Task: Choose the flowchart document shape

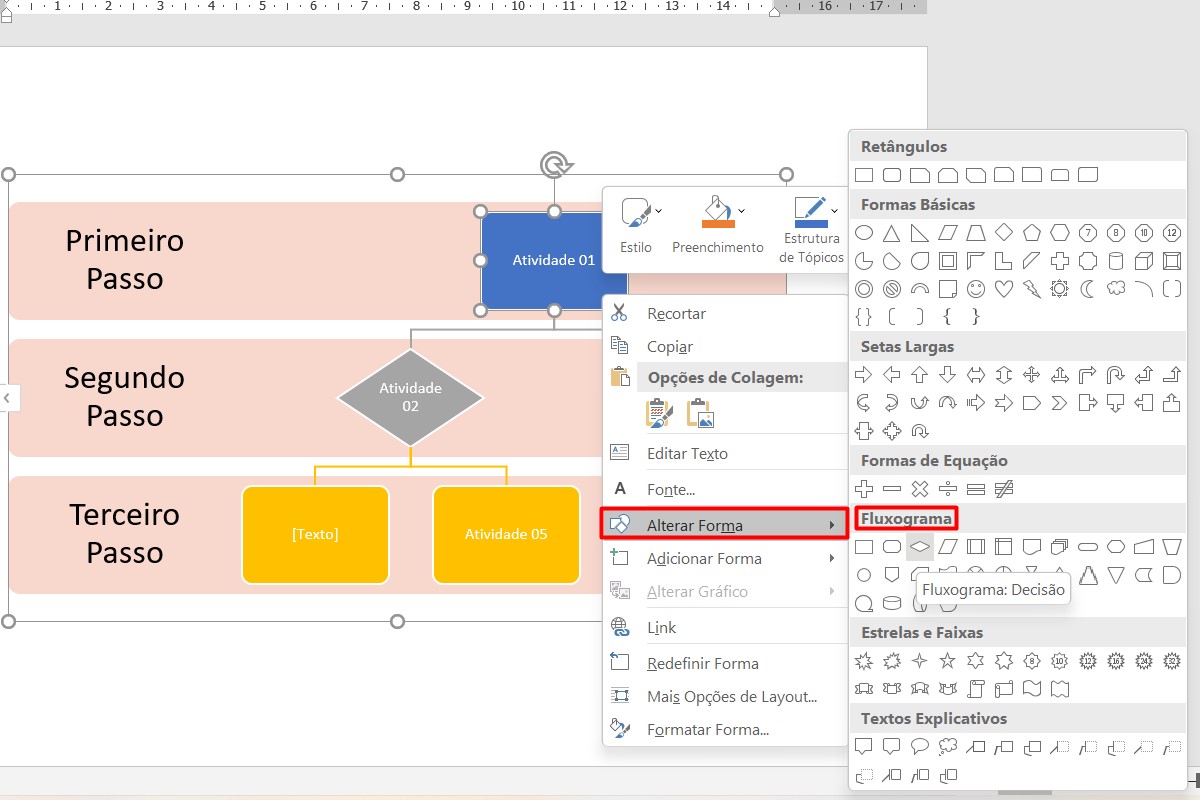Action: click(x=1032, y=547)
